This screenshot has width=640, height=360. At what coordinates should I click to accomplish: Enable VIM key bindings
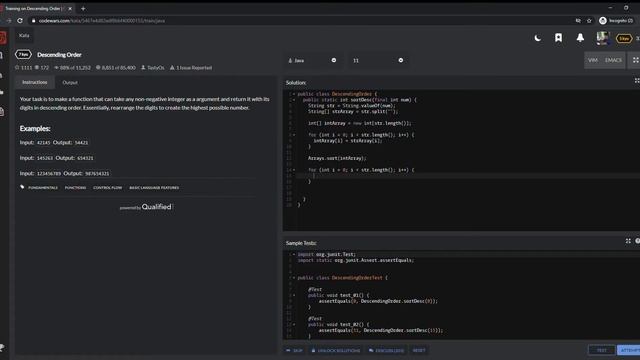(593, 60)
